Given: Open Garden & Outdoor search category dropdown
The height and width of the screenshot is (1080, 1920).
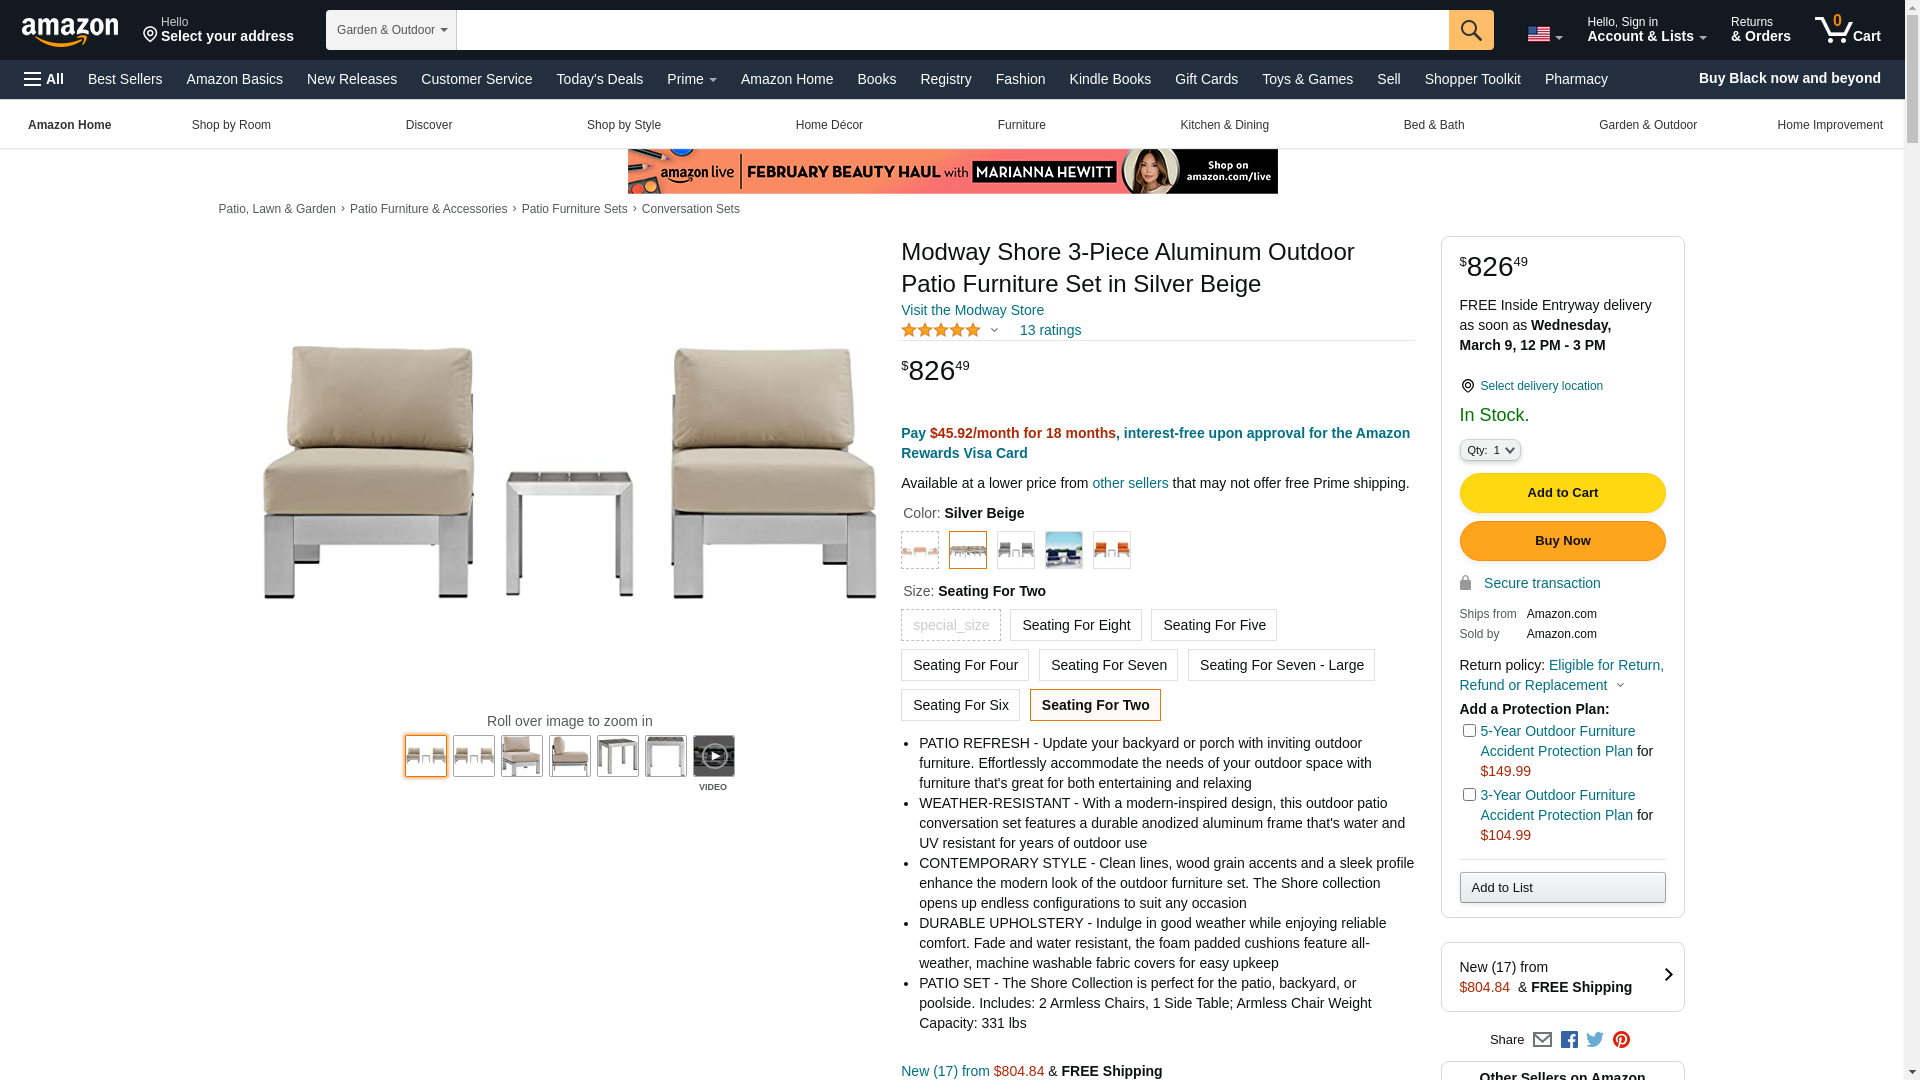Looking at the screenshot, I should [391, 30].
